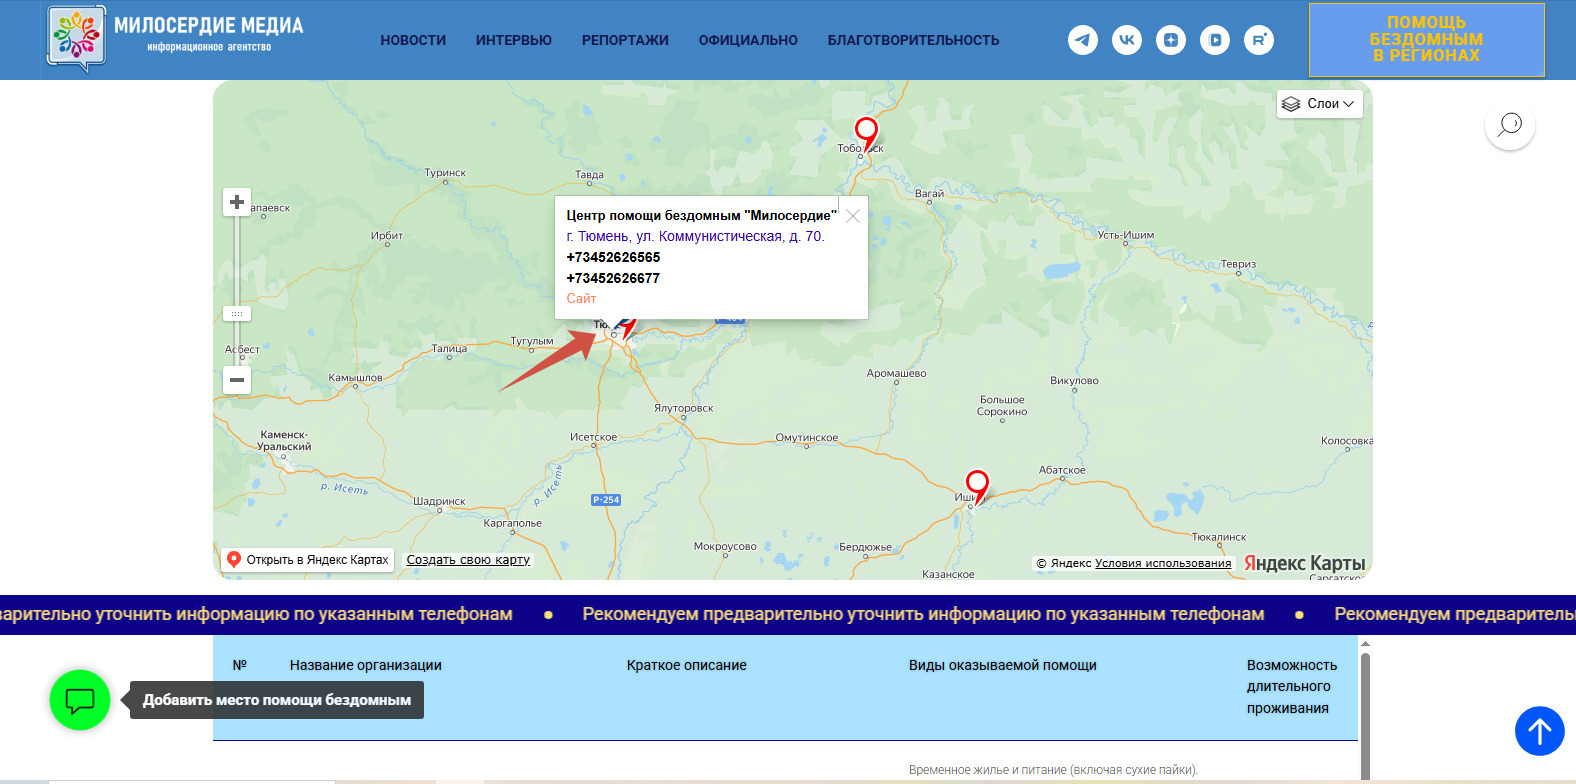Image resolution: width=1576 pixels, height=784 pixels.
Task: Click the Викулово label on map
Action: pyautogui.click(x=1074, y=381)
